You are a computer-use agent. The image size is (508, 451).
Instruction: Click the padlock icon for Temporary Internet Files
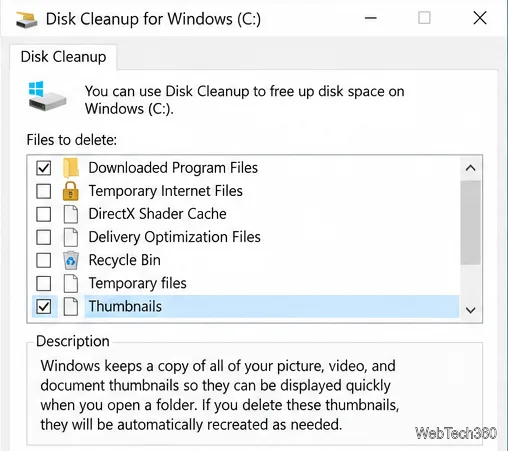[71, 191]
